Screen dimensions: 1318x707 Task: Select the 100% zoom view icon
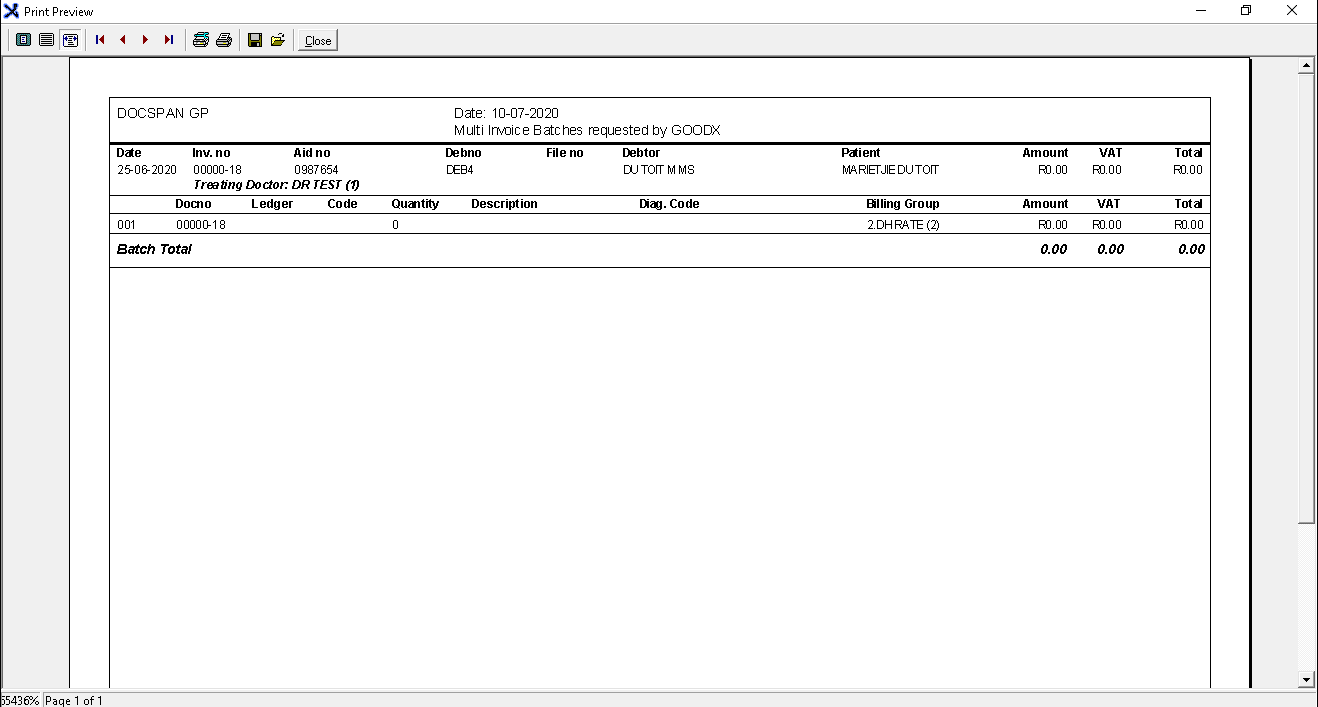click(46, 40)
